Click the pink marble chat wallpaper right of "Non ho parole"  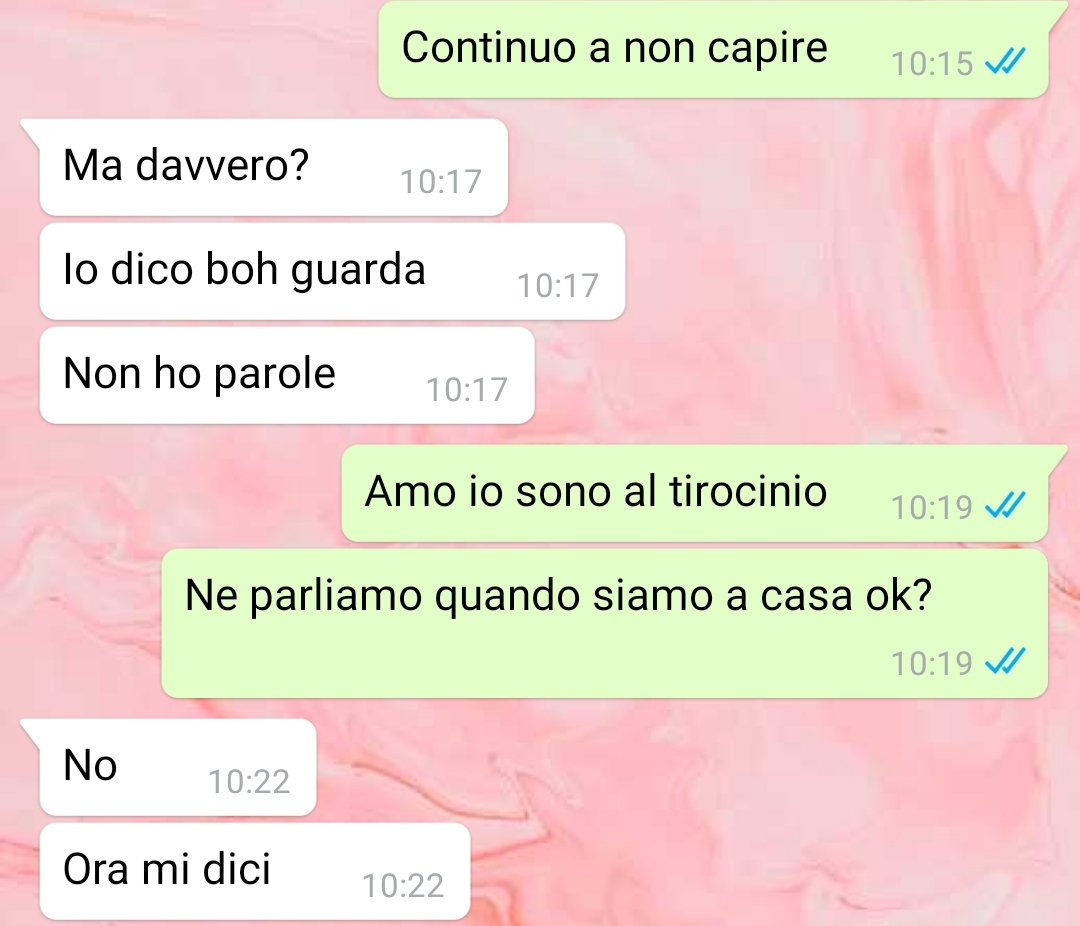[792, 375]
